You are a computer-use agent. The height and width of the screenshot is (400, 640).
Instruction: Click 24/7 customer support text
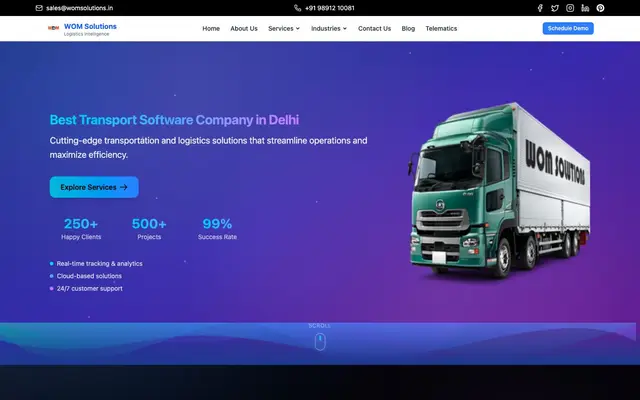[x=89, y=289]
